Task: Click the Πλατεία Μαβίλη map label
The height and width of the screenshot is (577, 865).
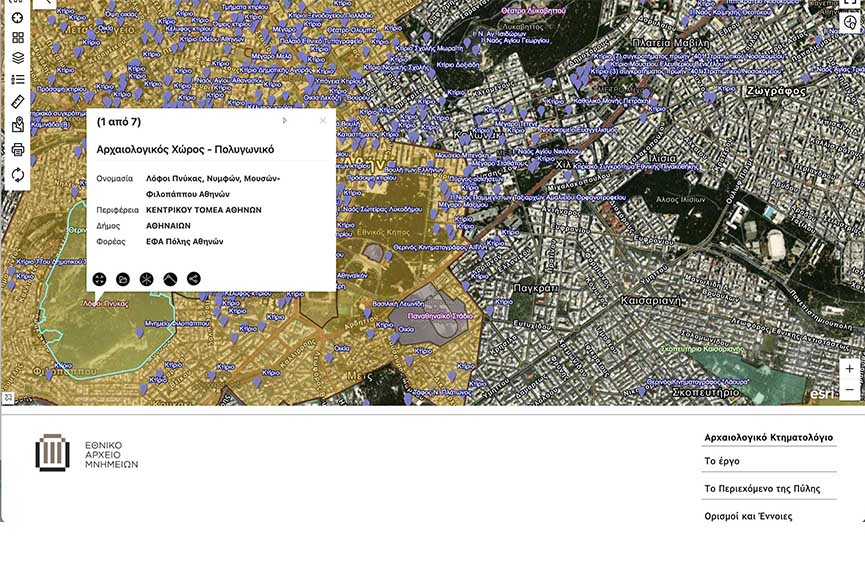Action: 671,42
